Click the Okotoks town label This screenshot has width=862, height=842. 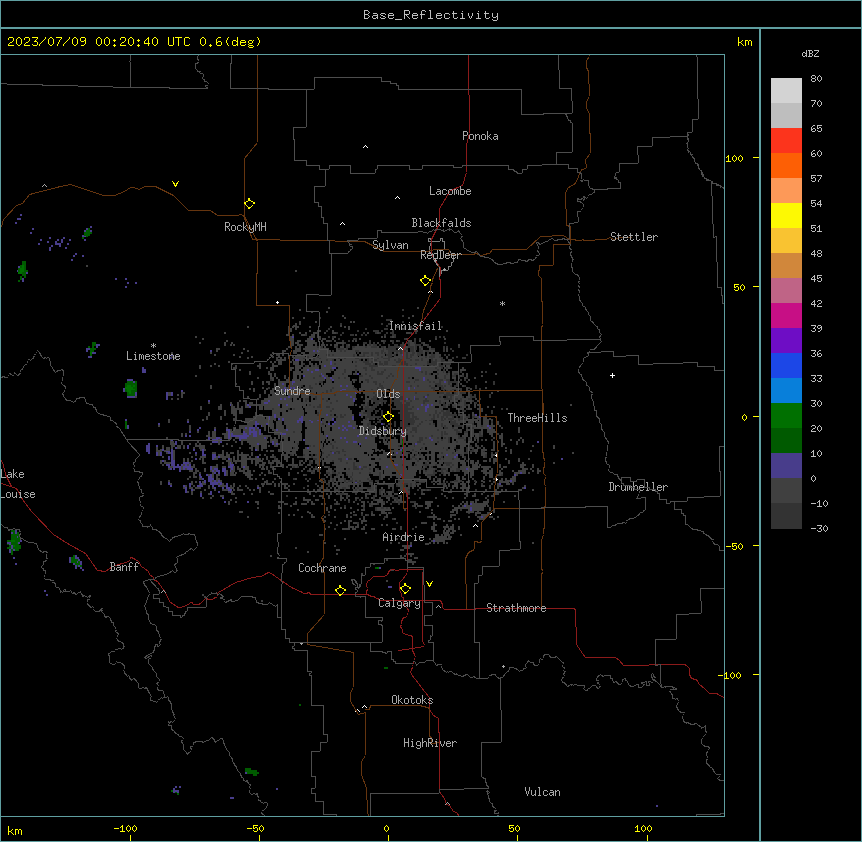[412, 700]
